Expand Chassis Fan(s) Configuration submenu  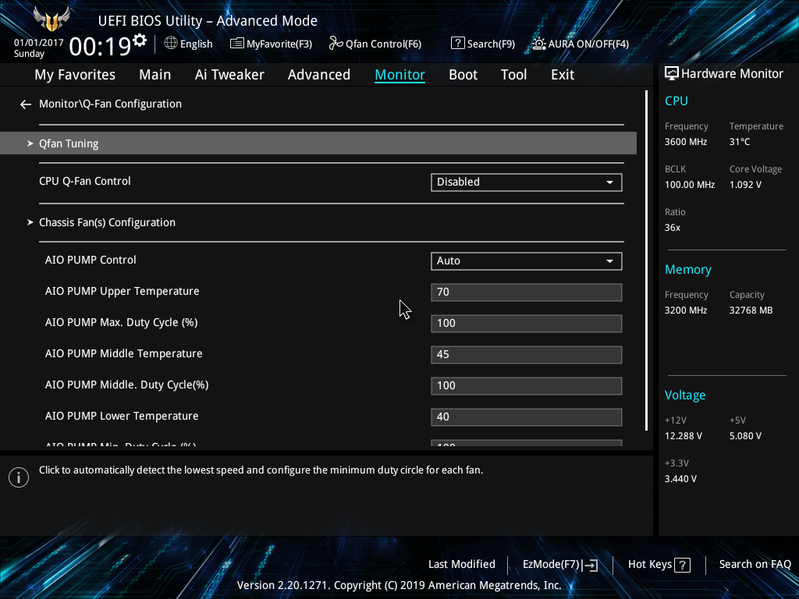coord(30,222)
